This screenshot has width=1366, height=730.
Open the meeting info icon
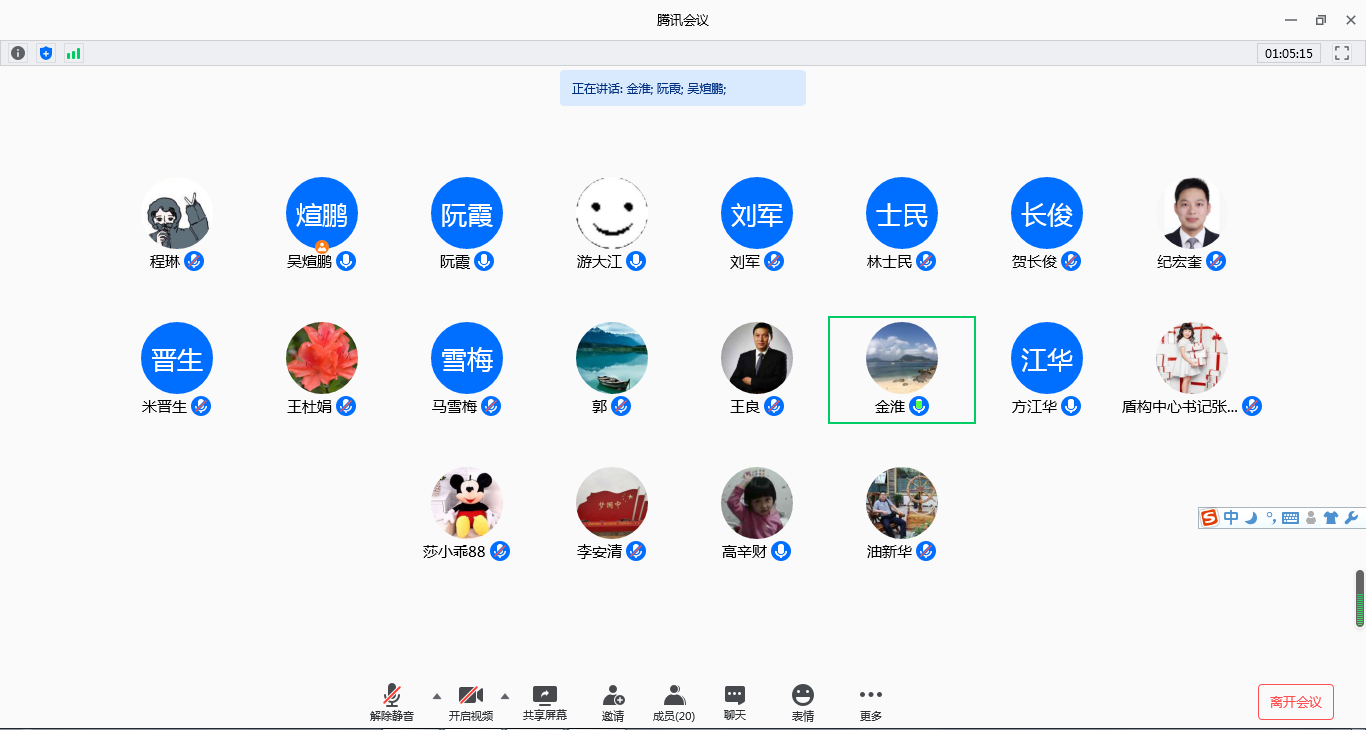(18, 53)
